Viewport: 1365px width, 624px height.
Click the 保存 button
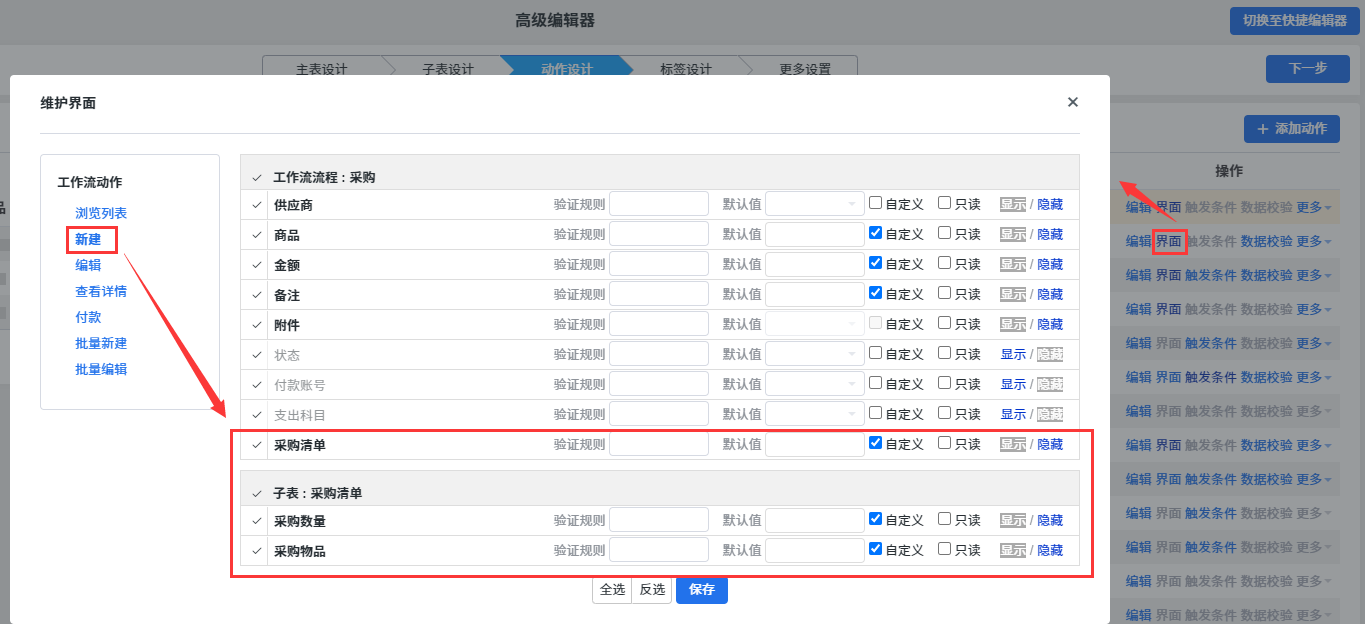[x=702, y=590]
